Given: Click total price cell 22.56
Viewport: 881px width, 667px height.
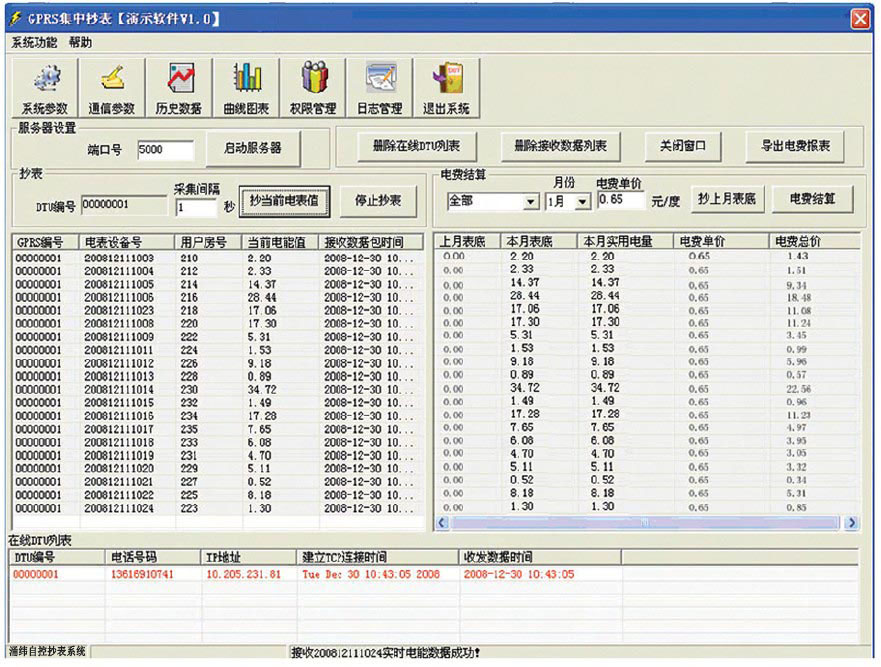Looking at the screenshot, I should (x=798, y=389).
